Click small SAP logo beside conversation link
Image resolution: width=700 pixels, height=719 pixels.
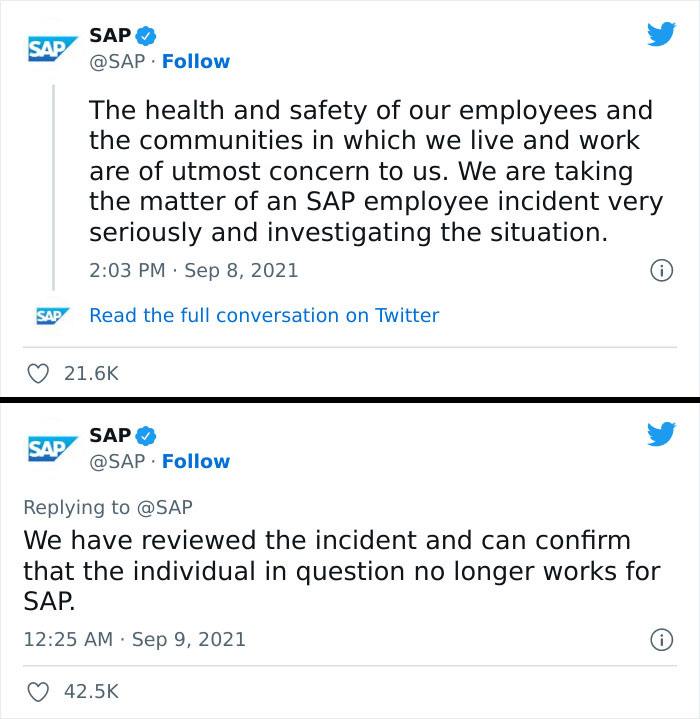(x=51, y=316)
